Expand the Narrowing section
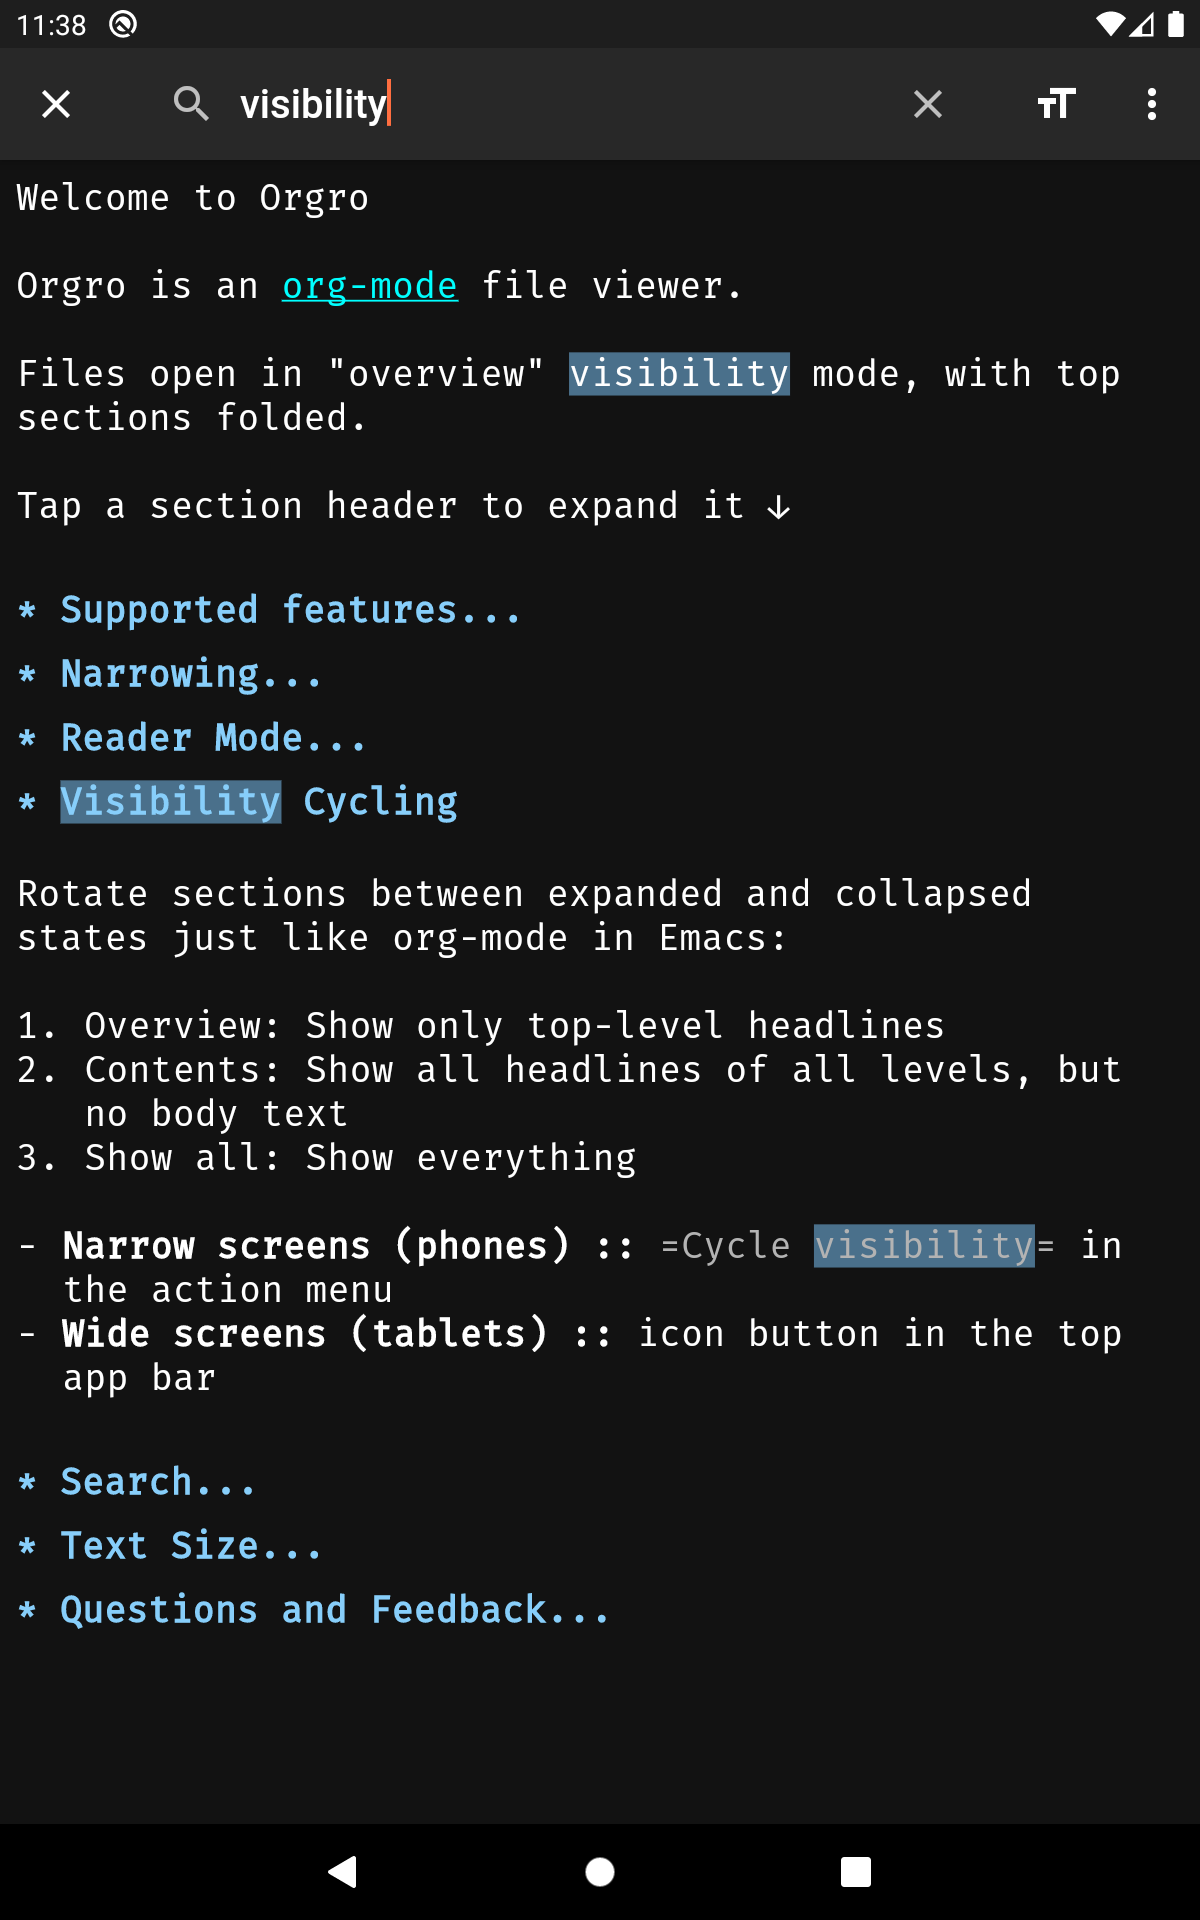Image resolution: width=1200 pixels, height=1920 pixels. click(x=190, y=674)
